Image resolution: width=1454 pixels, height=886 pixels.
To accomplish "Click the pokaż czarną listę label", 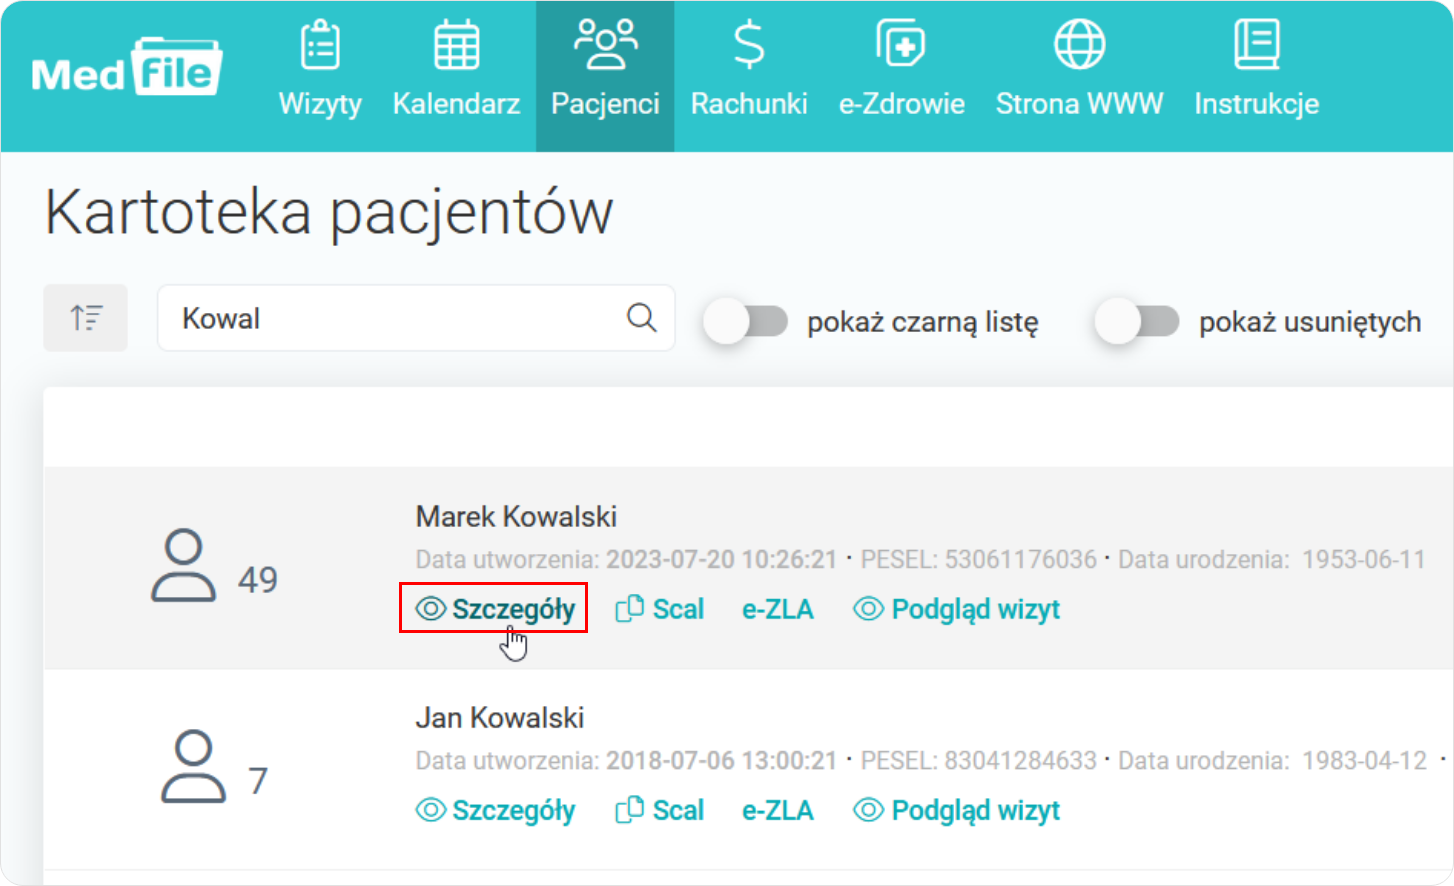I will [923, 322].
